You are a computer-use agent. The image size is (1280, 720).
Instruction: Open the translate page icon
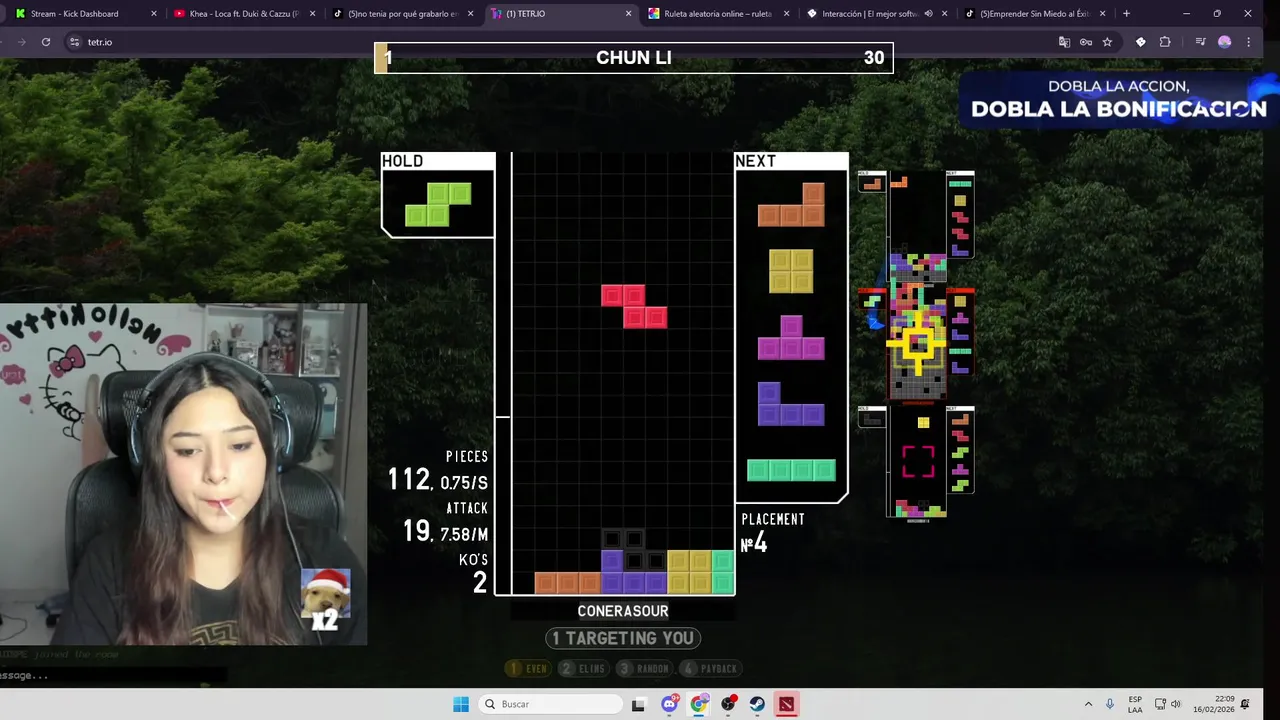pyautogui.click(x=1064, y=42)
